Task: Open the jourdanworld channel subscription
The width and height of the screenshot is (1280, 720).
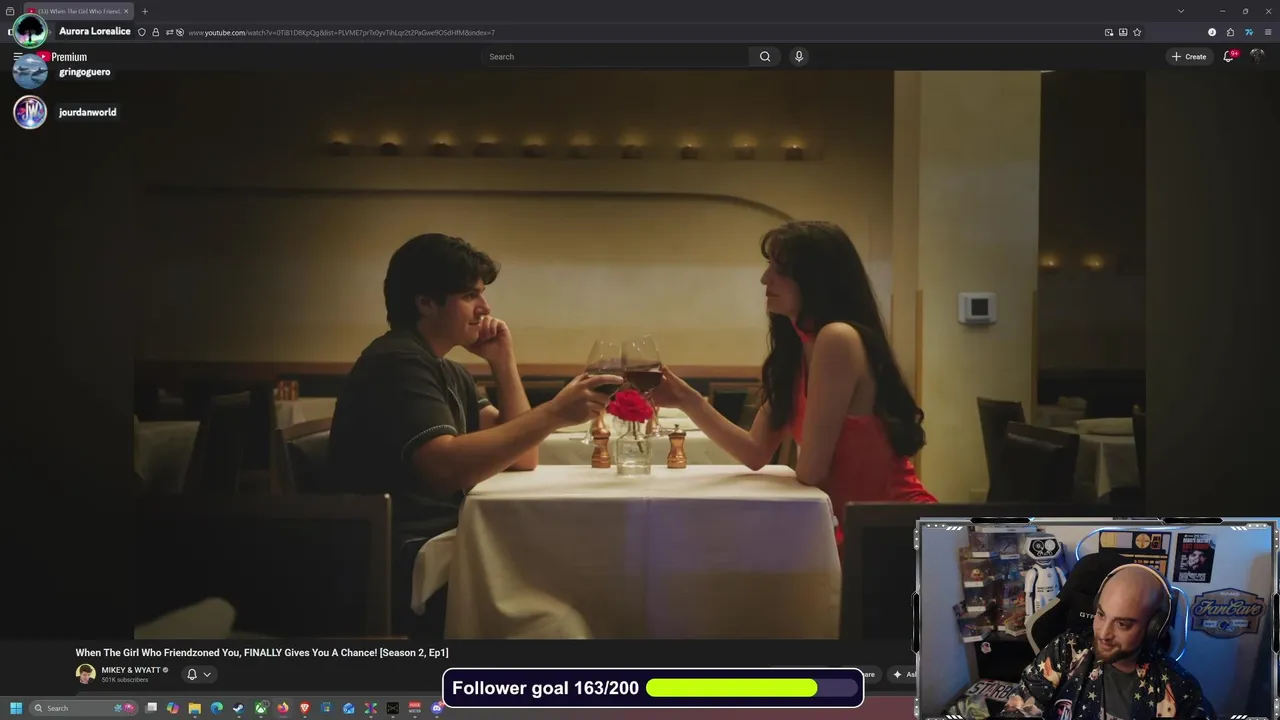Action: 87,112
